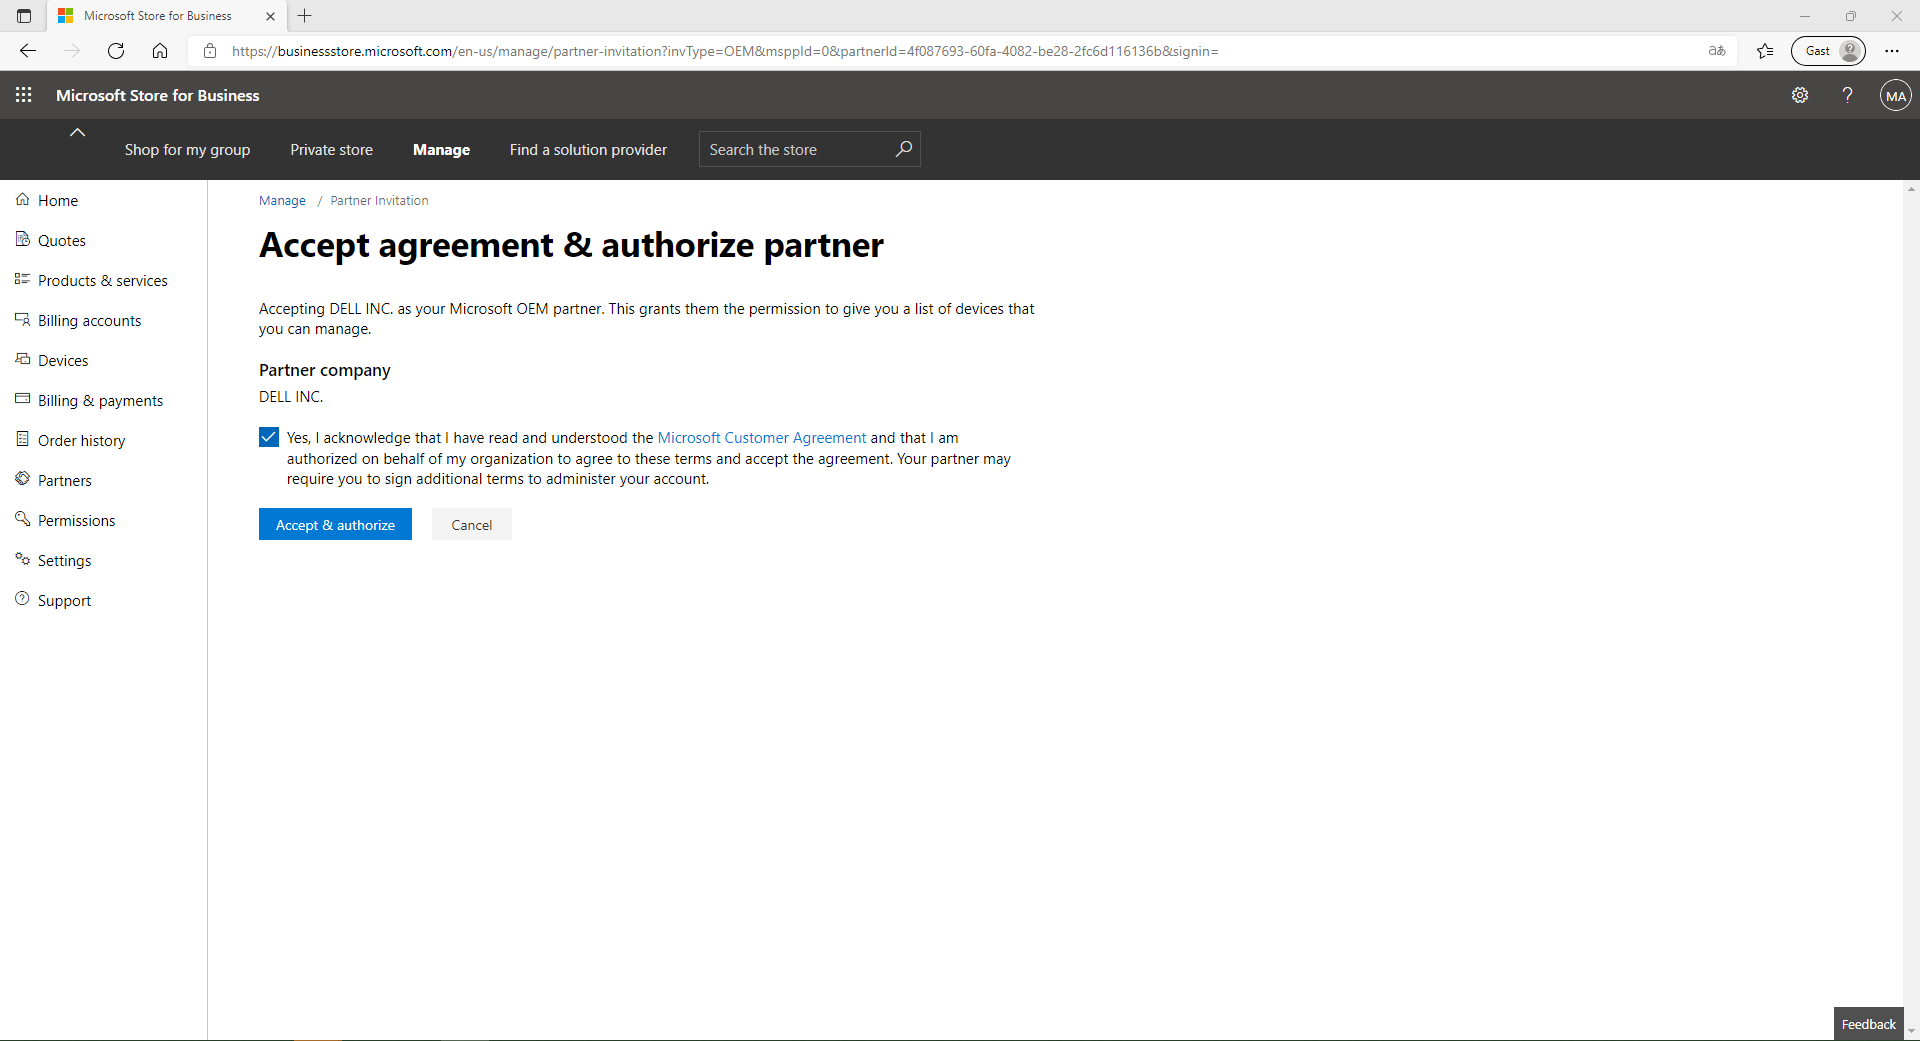Collapse the navigation with the chevron up
Viewport: 1920px width, 1041px height.
(x=77, y=132)
